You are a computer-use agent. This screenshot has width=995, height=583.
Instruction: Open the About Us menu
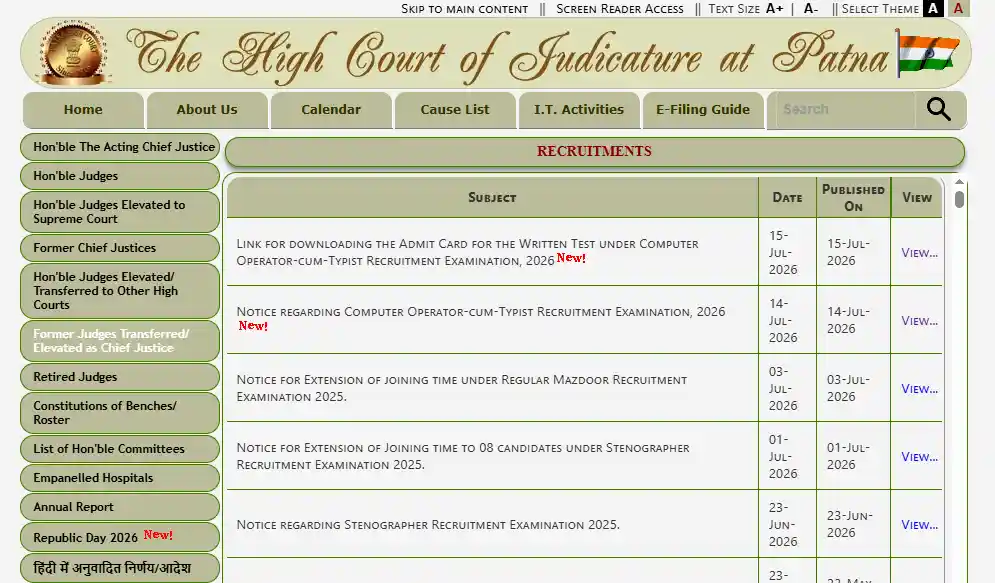point(207,110)
